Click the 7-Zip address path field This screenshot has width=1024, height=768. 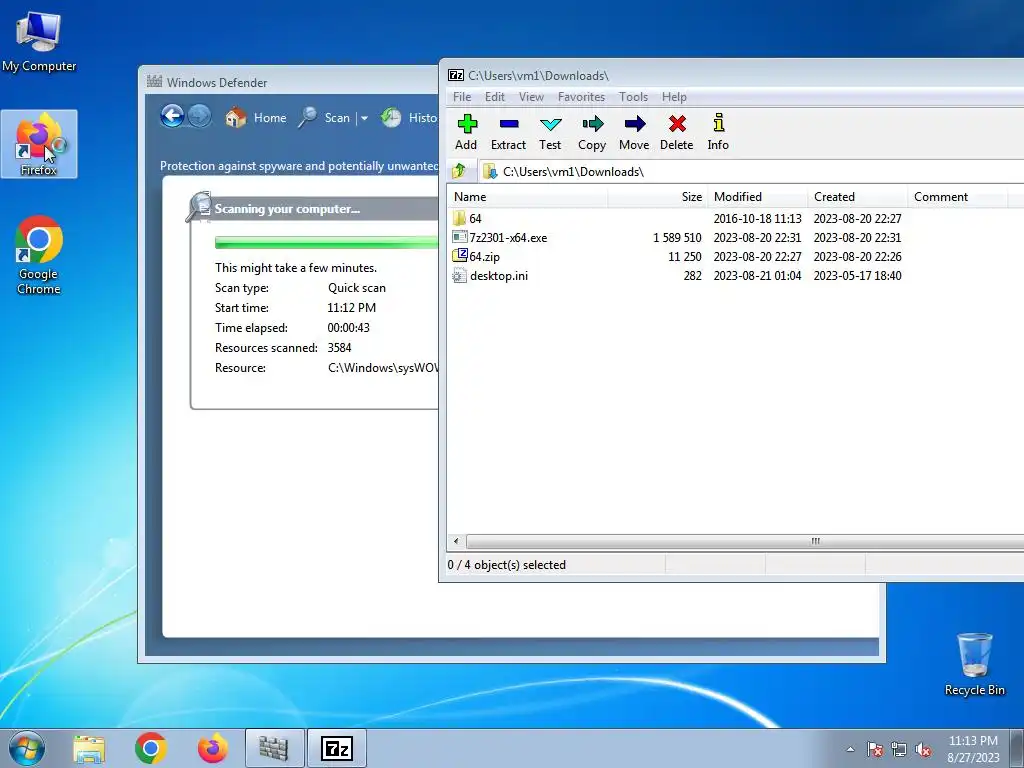point(751,172)
